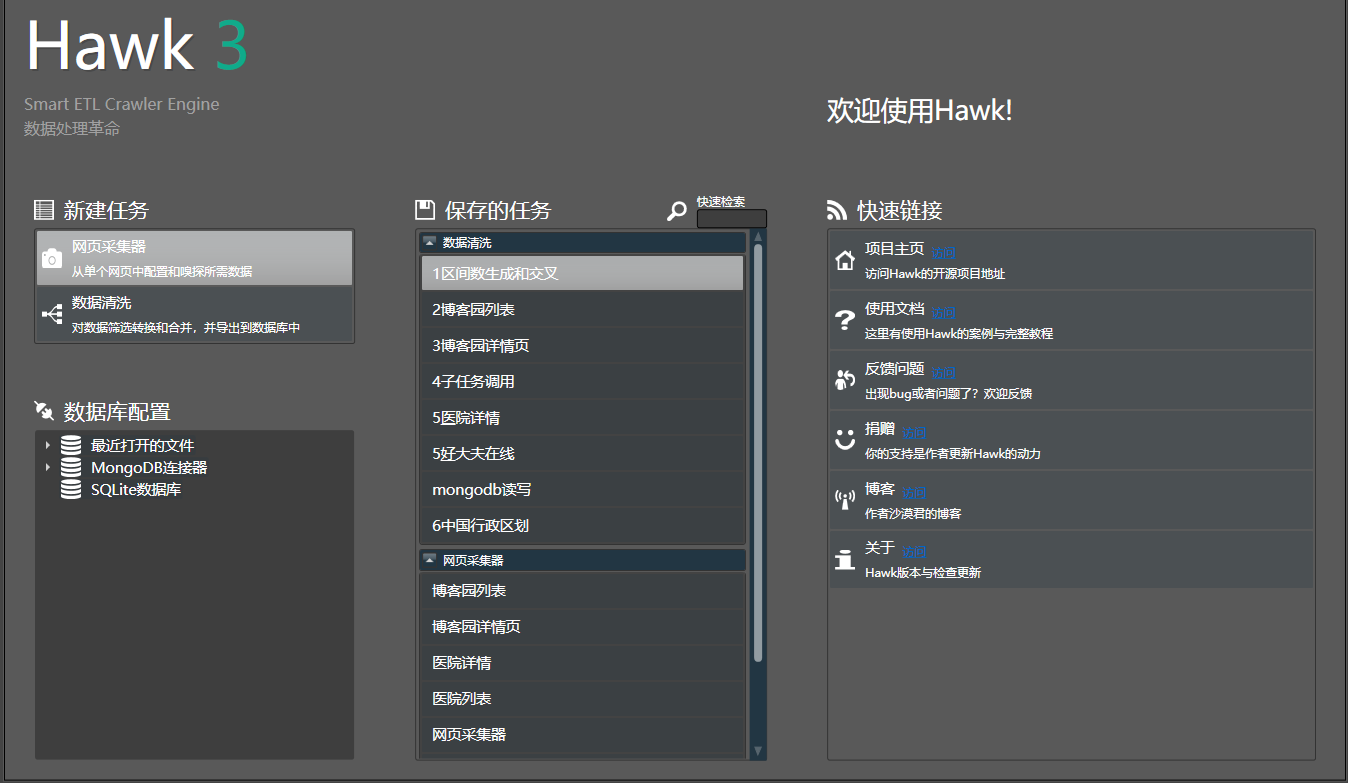The width and height of the screenshot is (1348, 783).
Task: Select saved task 5好大夫在线
Action: (582, 454)
